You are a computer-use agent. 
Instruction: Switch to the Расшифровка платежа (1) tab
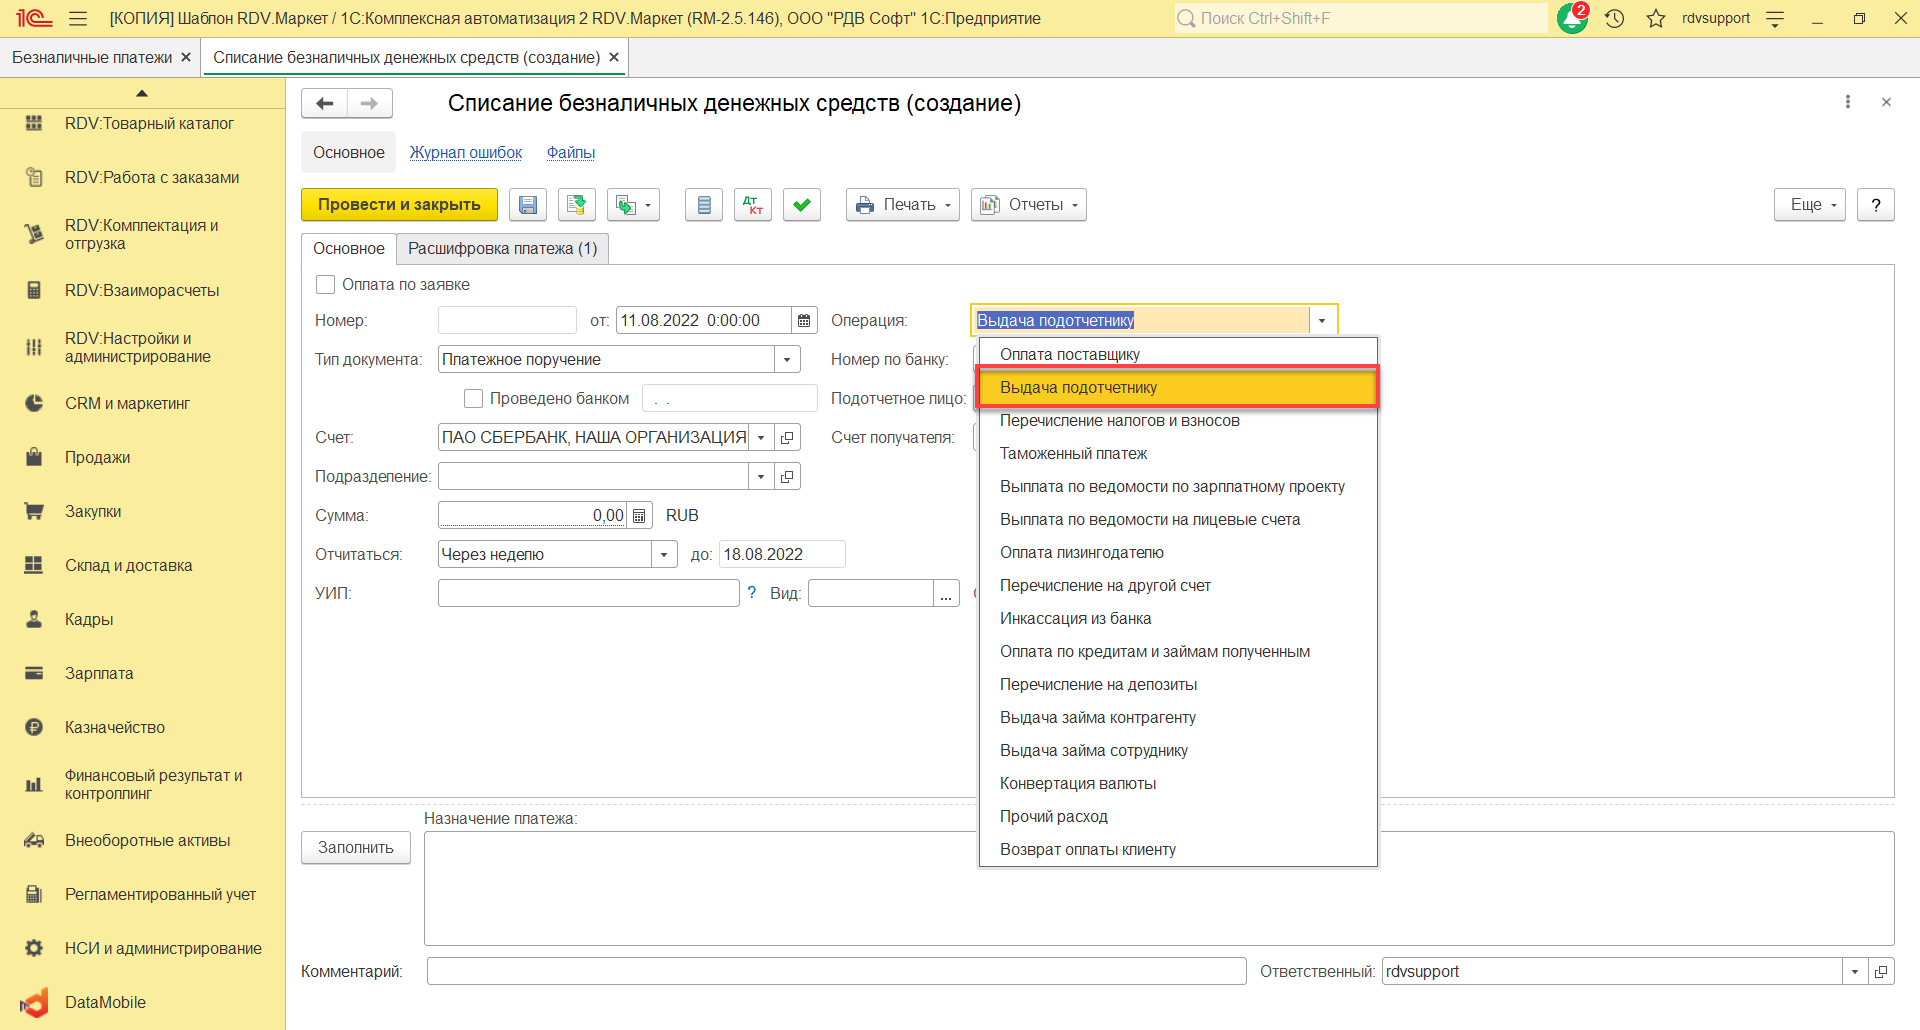pyautogui.click(x=502, y=249)
